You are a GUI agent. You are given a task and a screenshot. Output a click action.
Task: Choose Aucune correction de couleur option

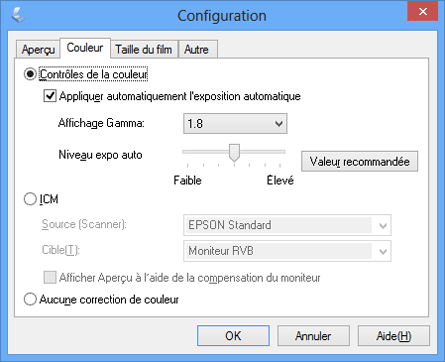[x=30, y=299]
